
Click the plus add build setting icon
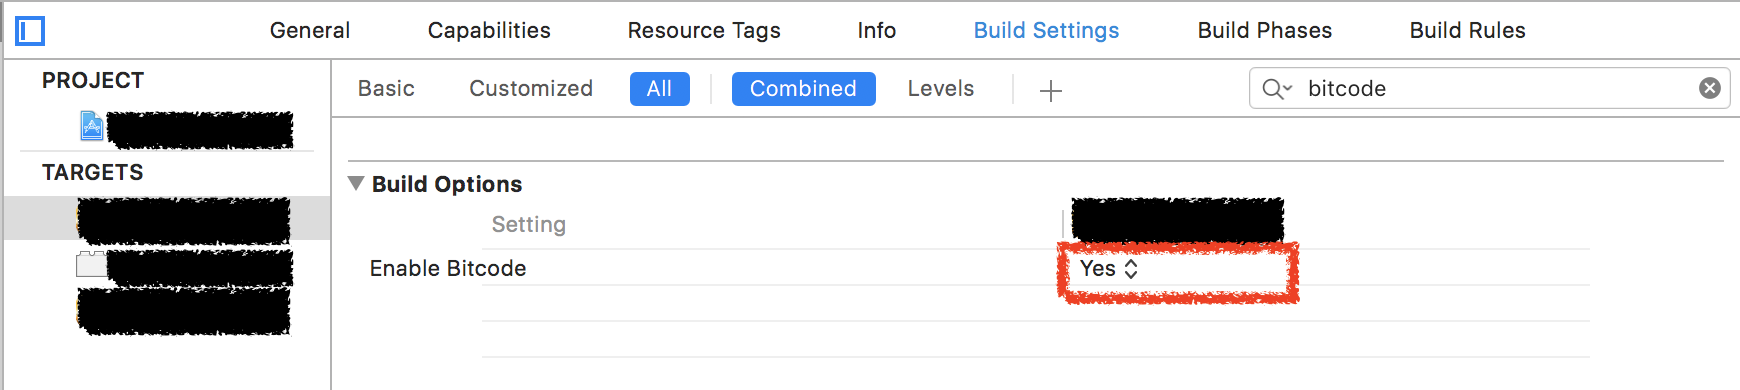(x=1050, y=91)
